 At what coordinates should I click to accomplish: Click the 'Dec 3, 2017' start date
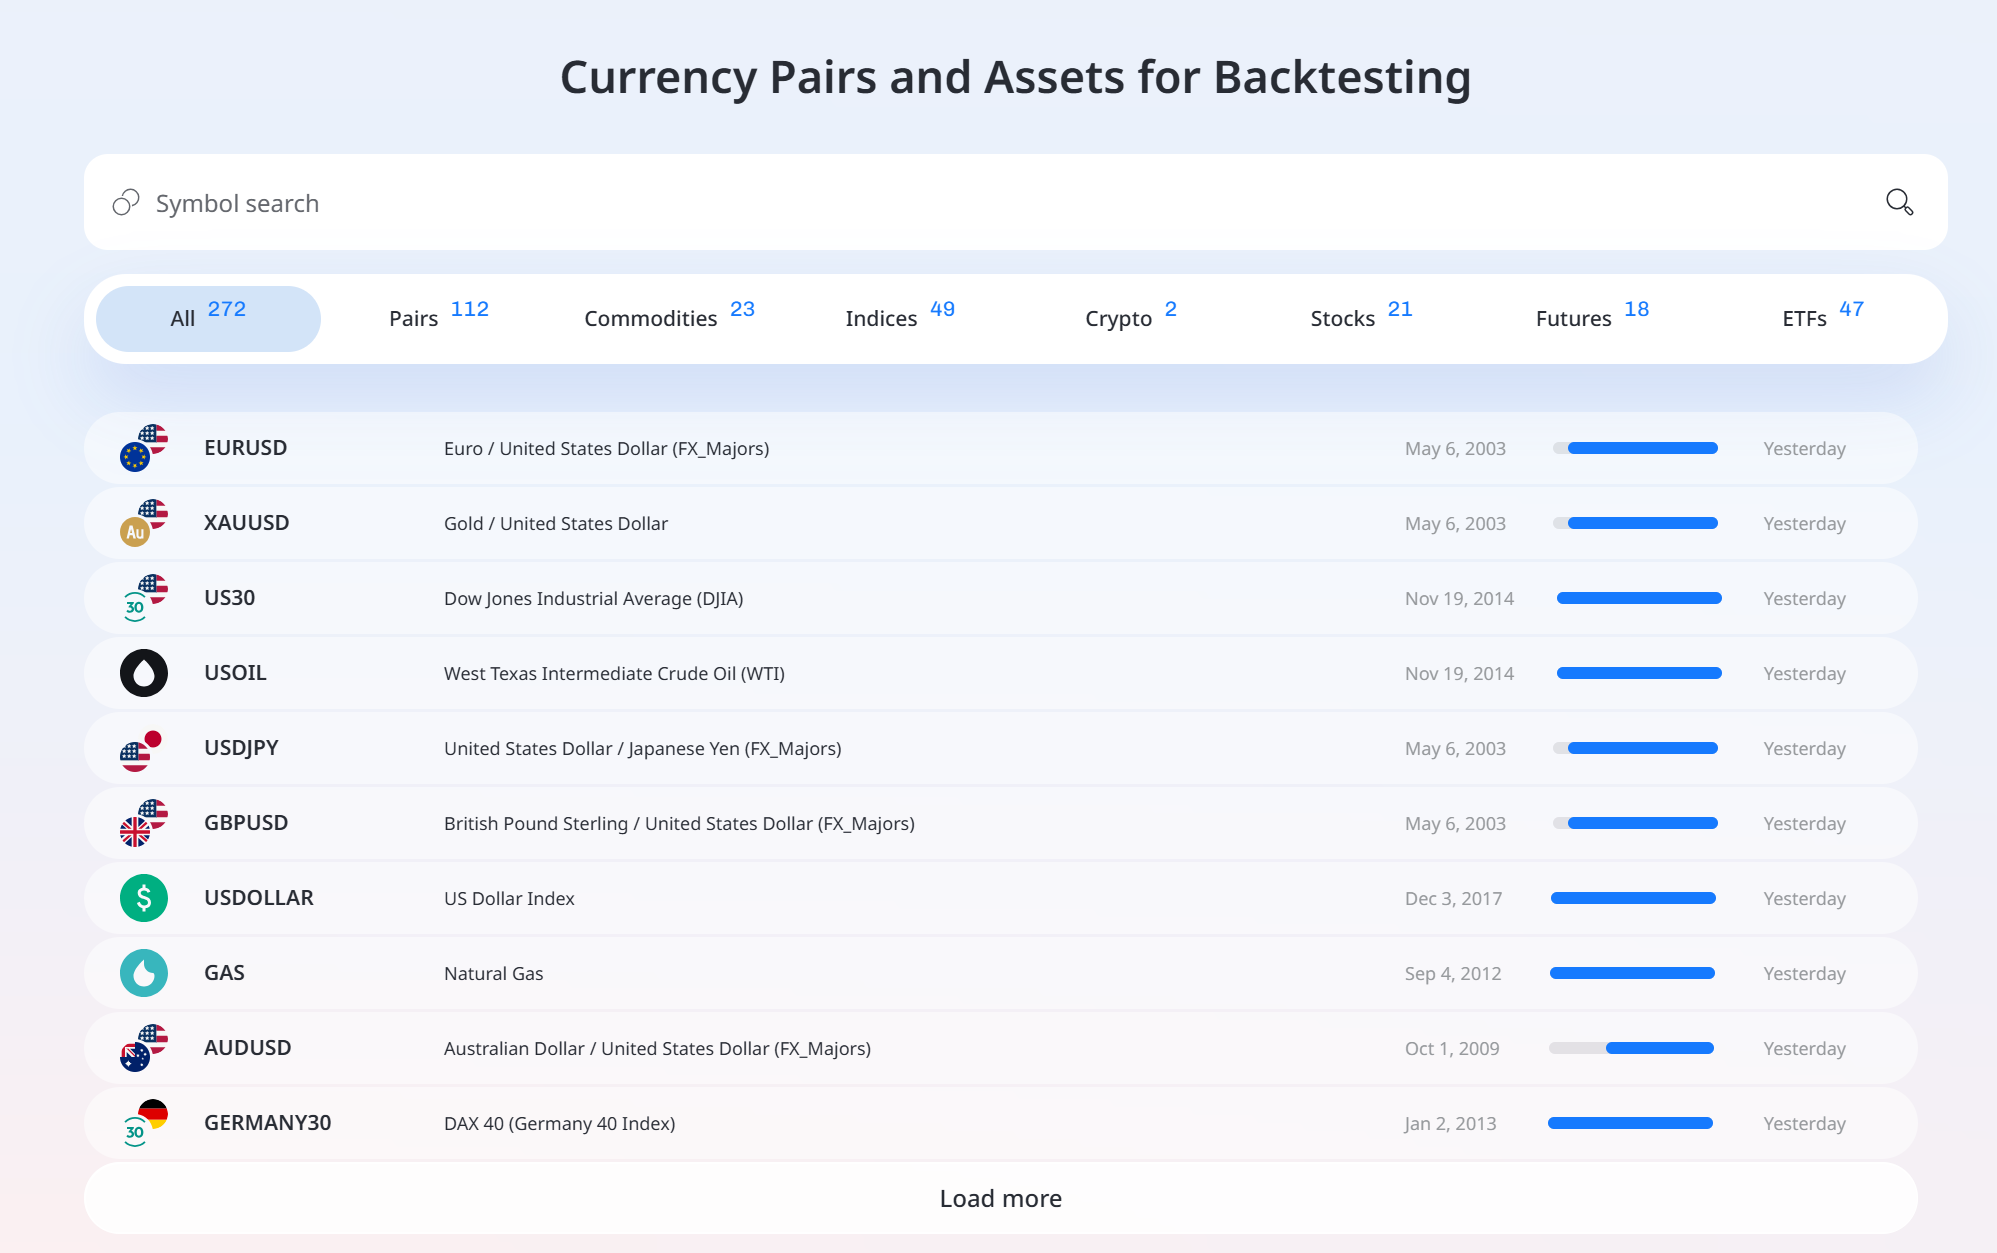pyautogui.click(x=1453, y=898)
